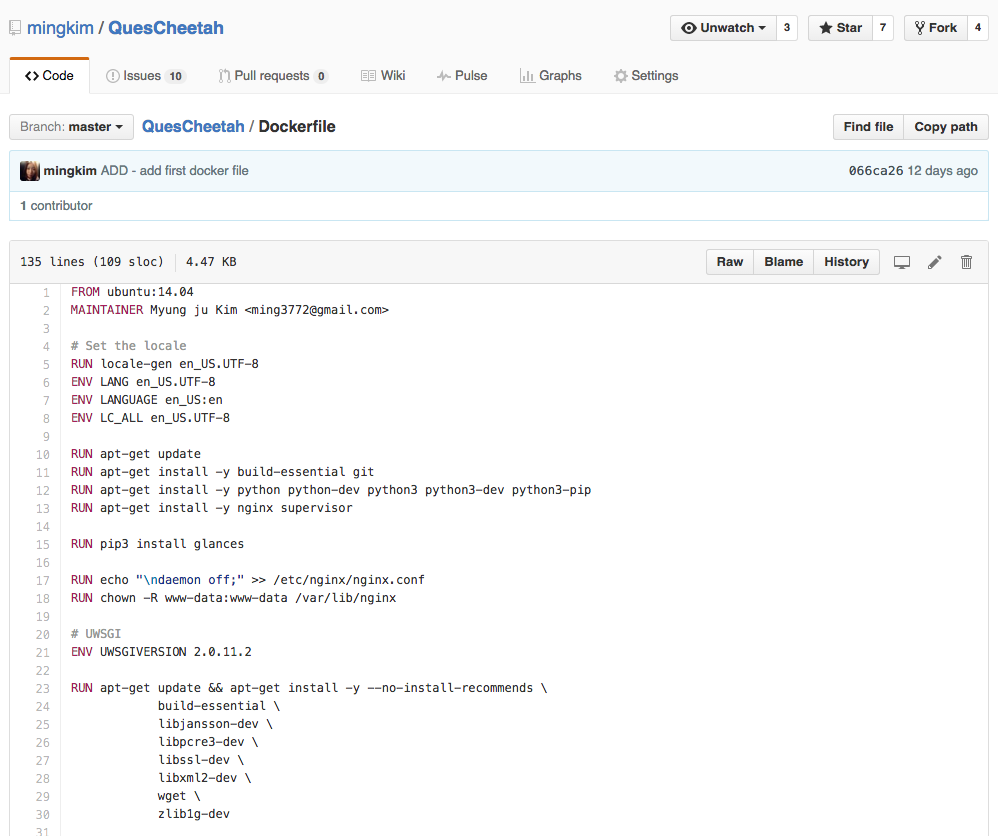Viewport: 998px width, 836px height.
Task: Click mingkim's avatar in the commit bar
Action: 29,171
